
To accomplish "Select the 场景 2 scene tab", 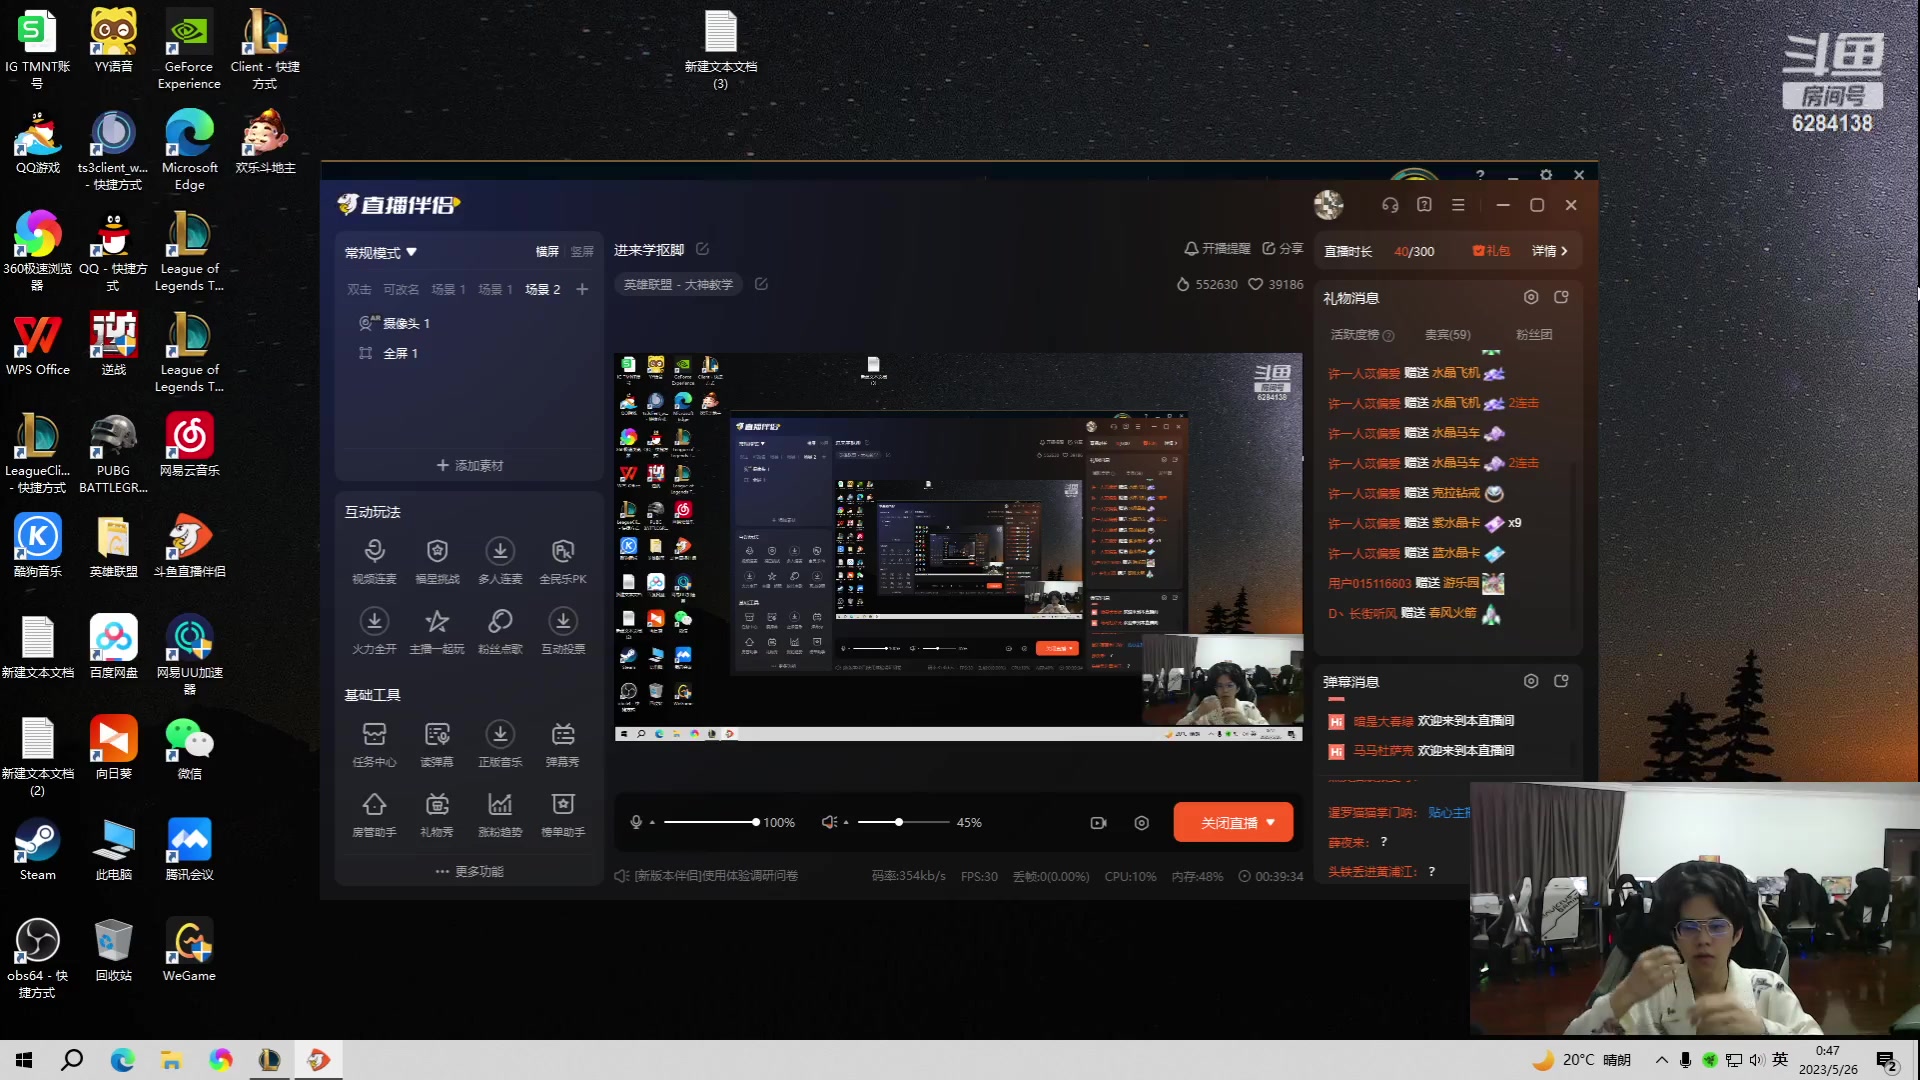I will [543, 289].
